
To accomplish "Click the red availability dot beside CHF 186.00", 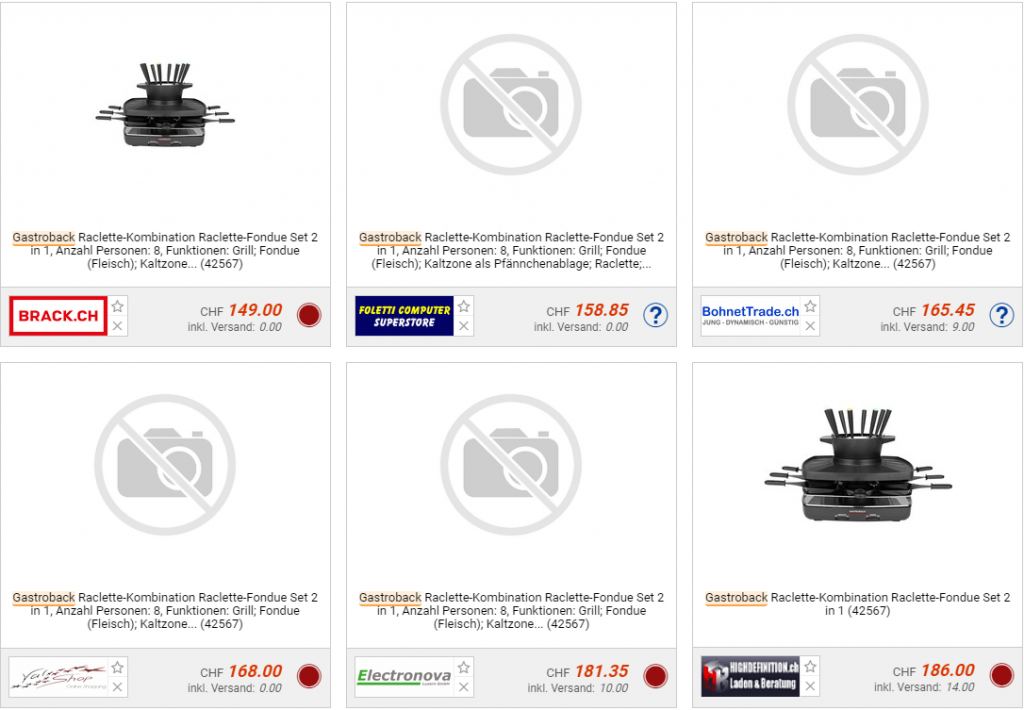I will (1001, 675).
